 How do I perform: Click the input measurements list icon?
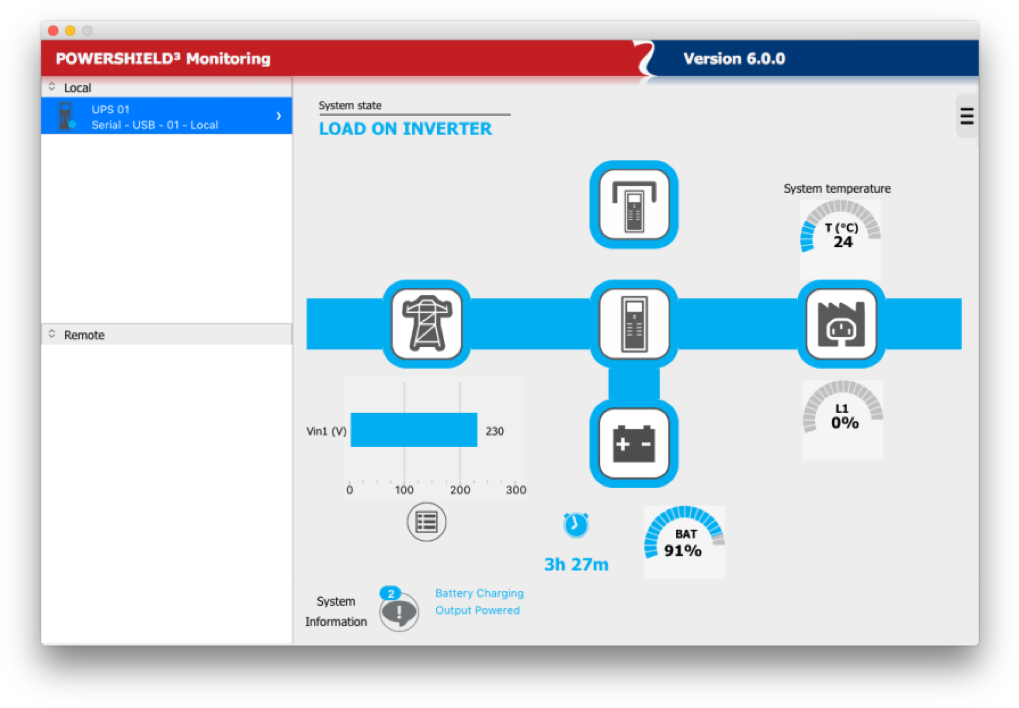pos(426,522)
